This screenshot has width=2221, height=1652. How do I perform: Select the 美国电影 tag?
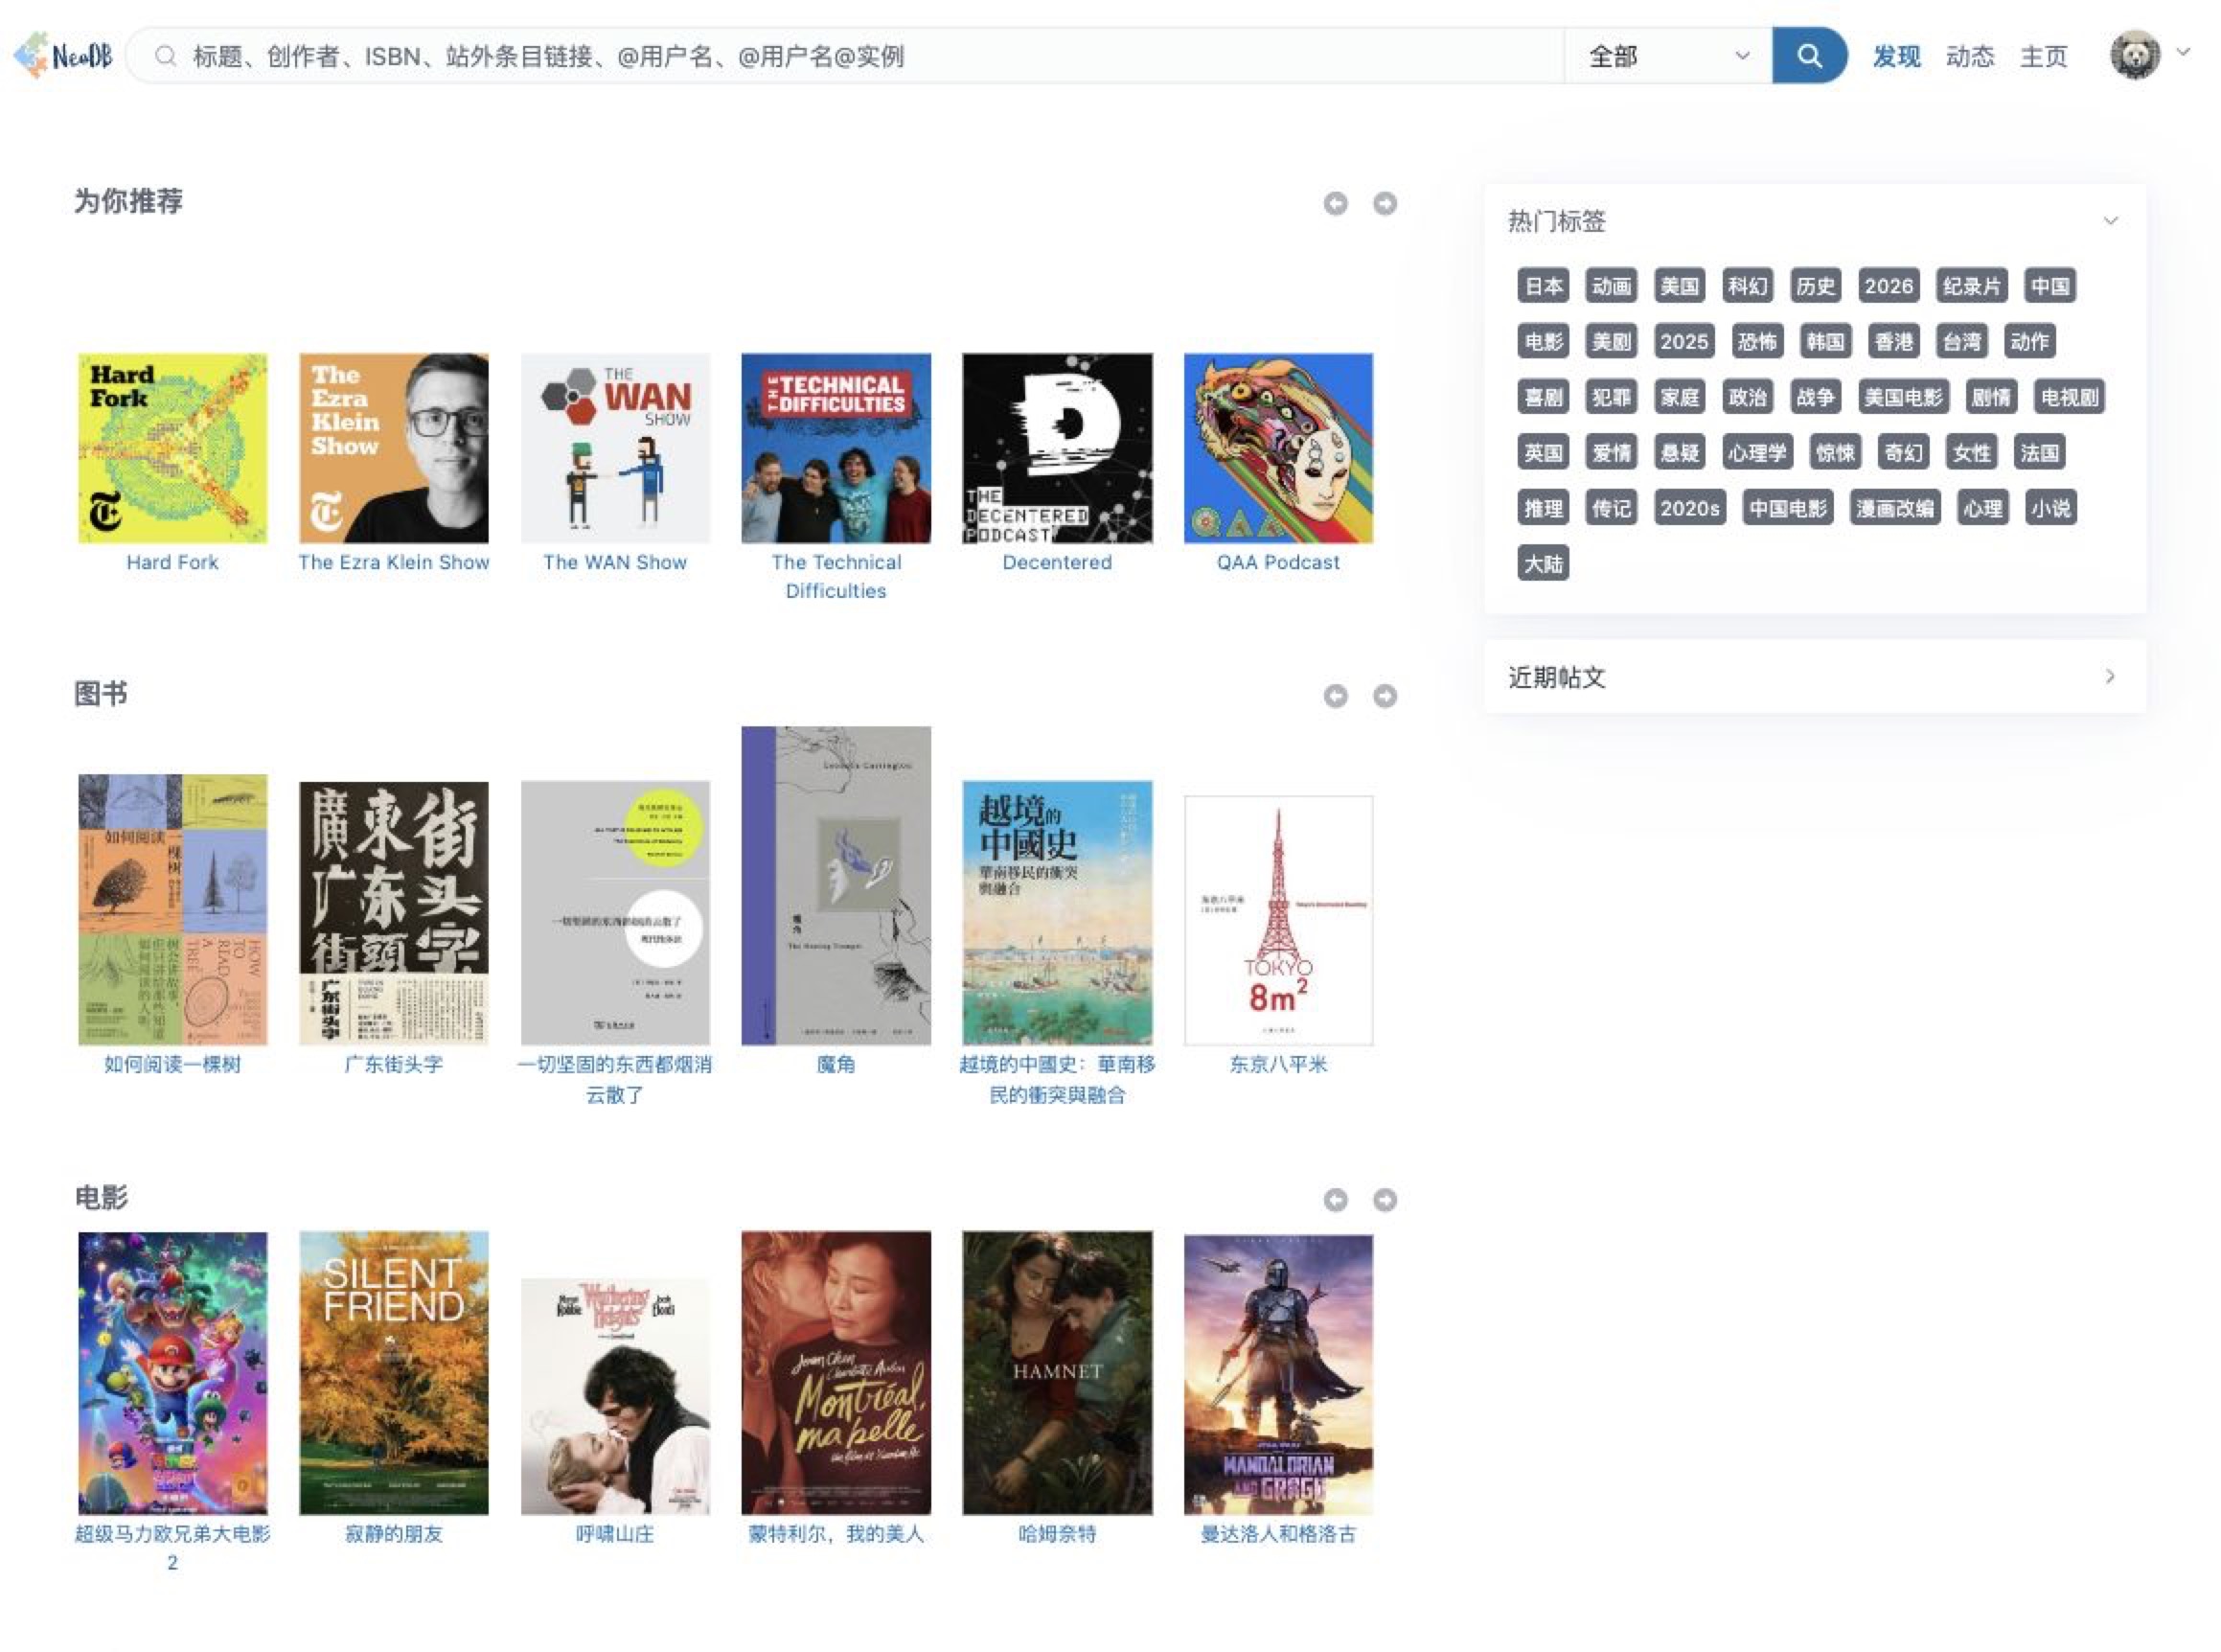(1903, 397)
